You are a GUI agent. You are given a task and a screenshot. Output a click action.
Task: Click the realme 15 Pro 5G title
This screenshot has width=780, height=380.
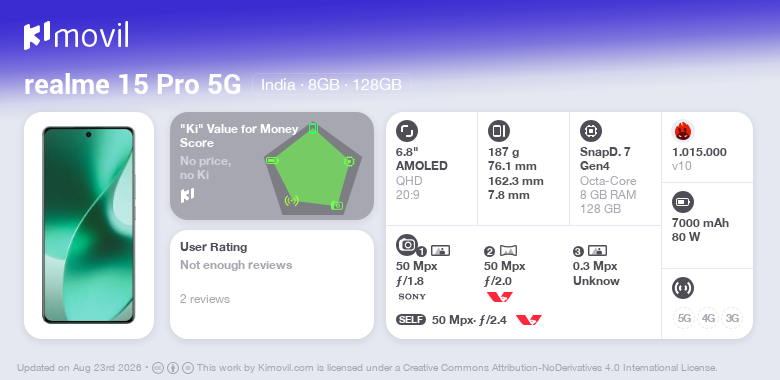[132, 85]
